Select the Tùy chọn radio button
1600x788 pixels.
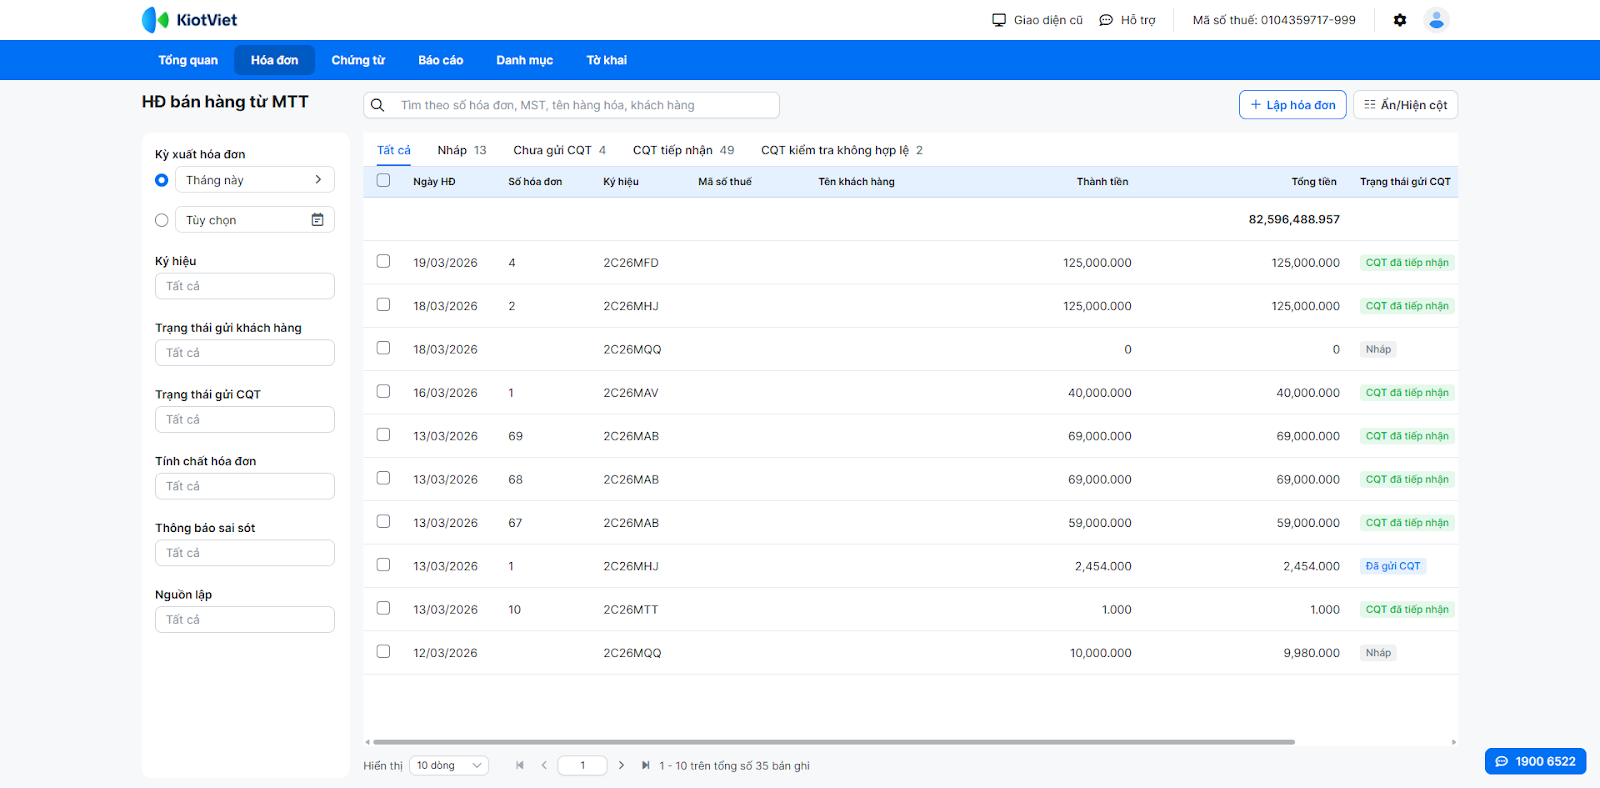pyautogui.click(x=162, y=220)
